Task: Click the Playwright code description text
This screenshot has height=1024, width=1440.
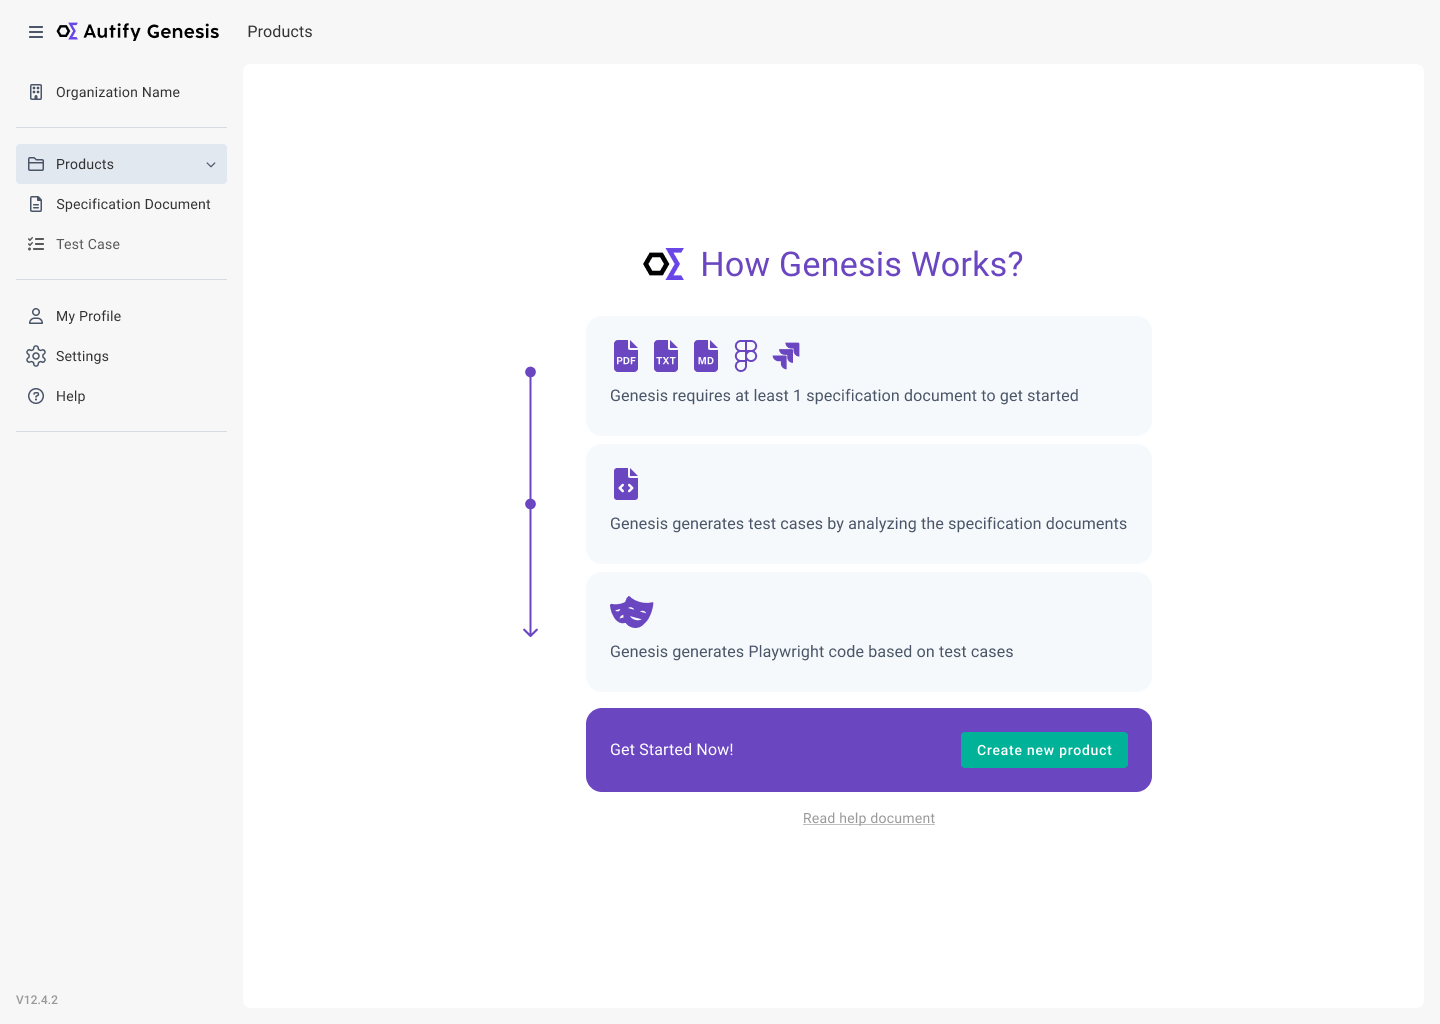Action: pos(811,652)
